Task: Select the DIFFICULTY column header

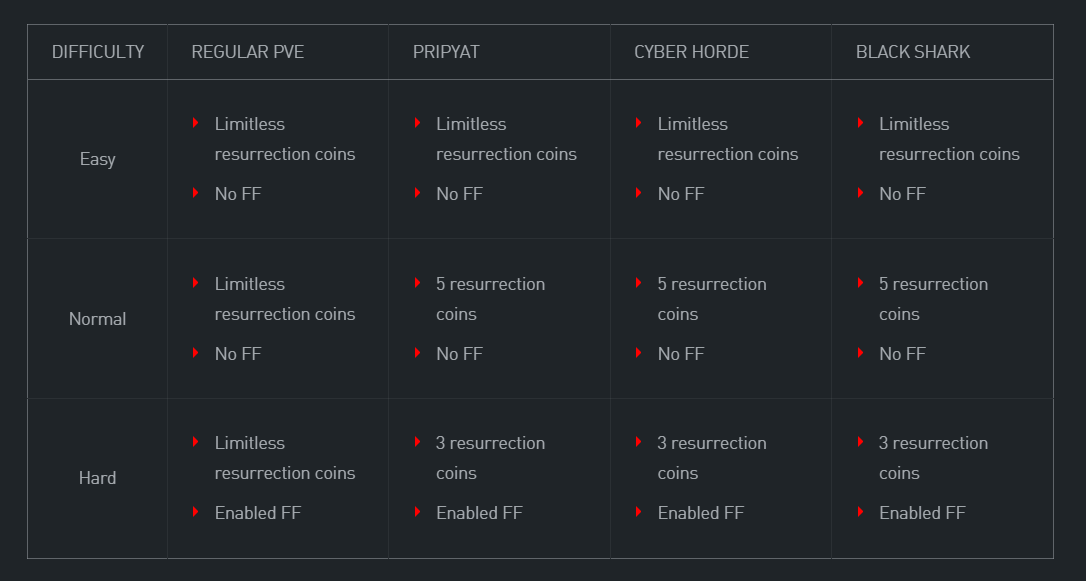Action: coord(98,52)
